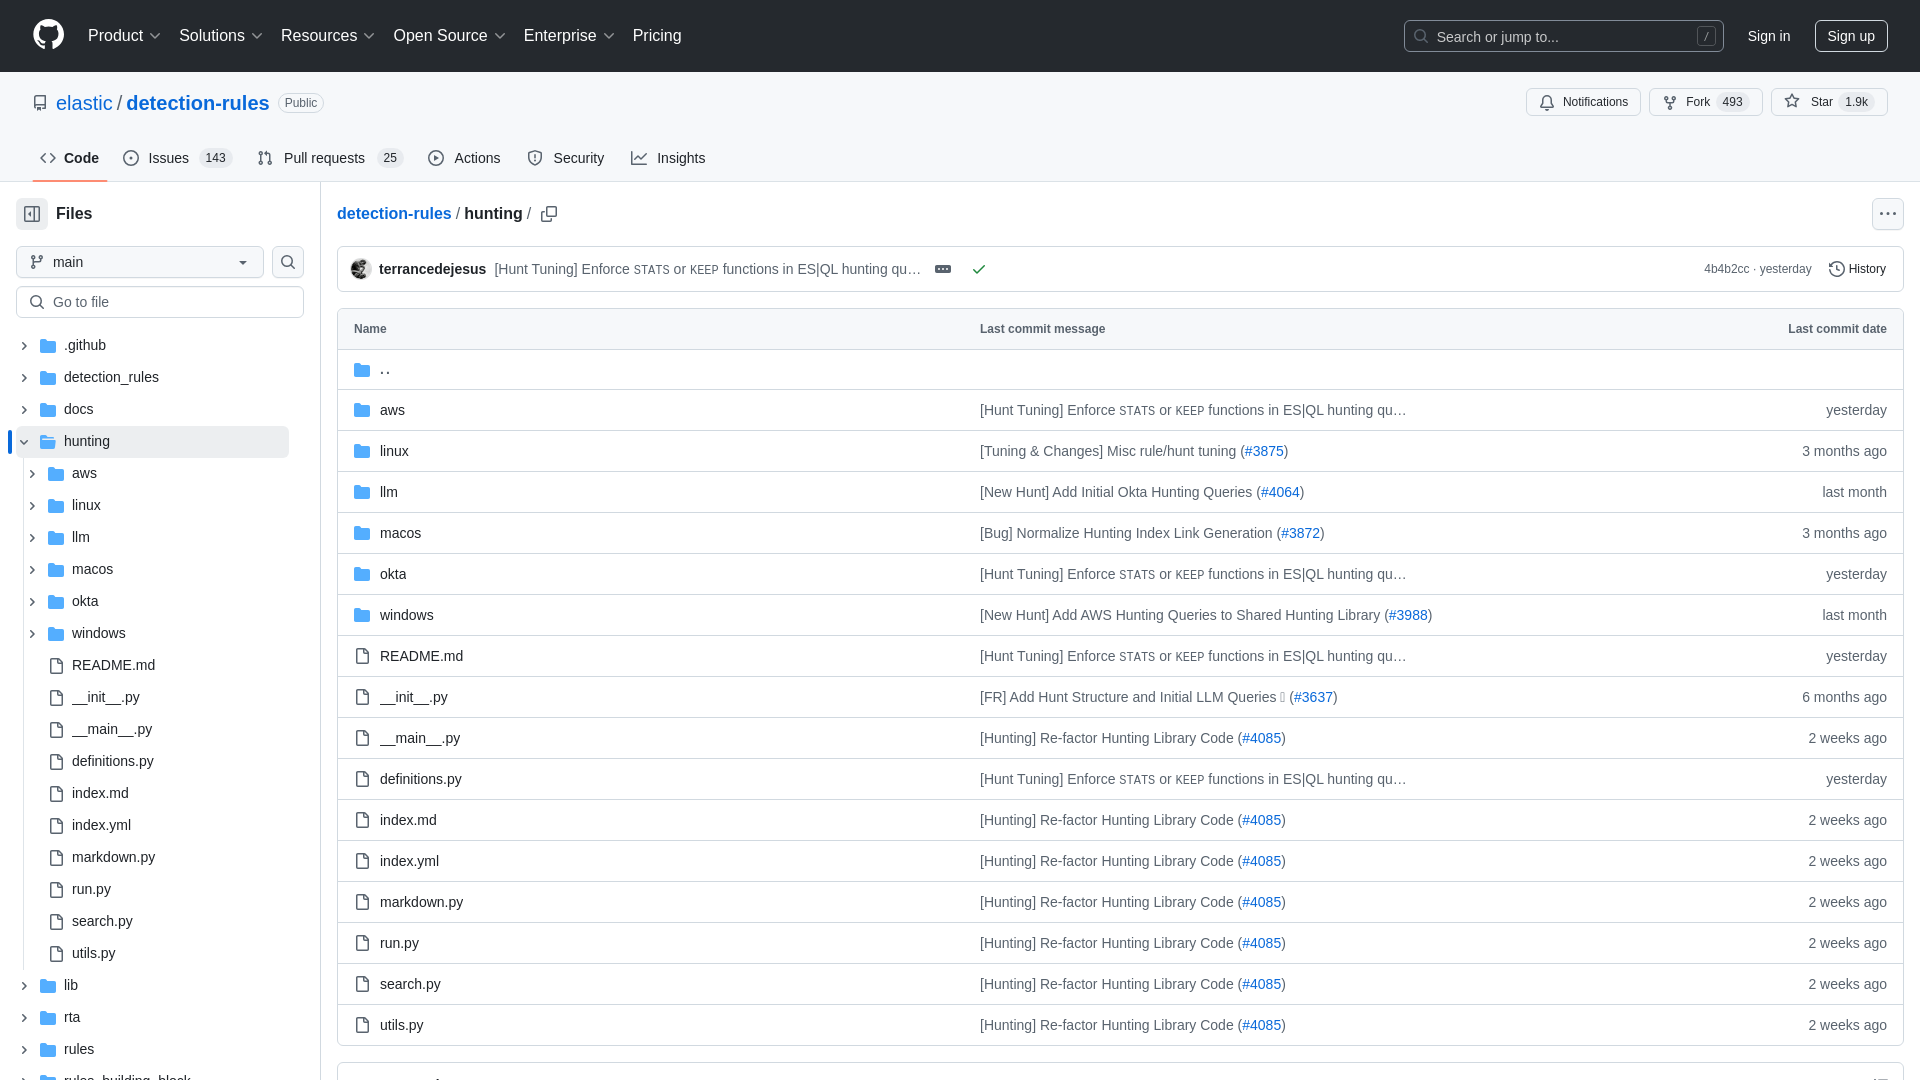Select utils.py in sidebar tree
Viewport: 1920px width, 1080px height.
point(93,953)
